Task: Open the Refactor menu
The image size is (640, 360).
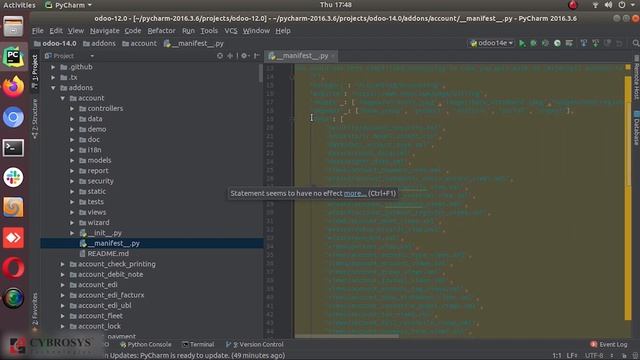Action: click(161, 31)
